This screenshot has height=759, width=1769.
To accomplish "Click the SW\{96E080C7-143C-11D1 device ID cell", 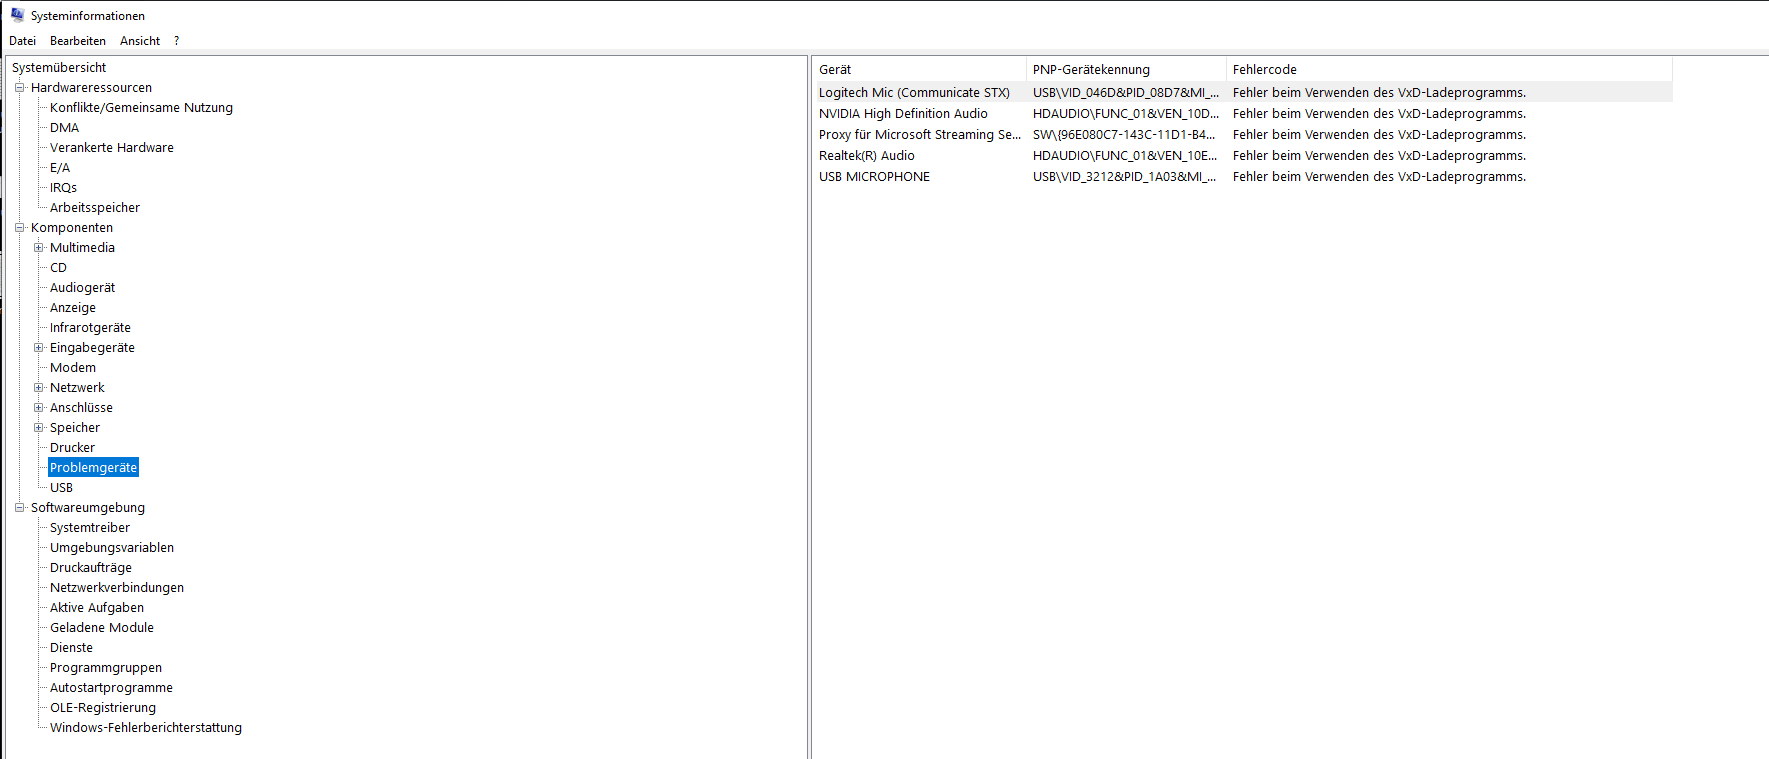I will (1124, 134).
